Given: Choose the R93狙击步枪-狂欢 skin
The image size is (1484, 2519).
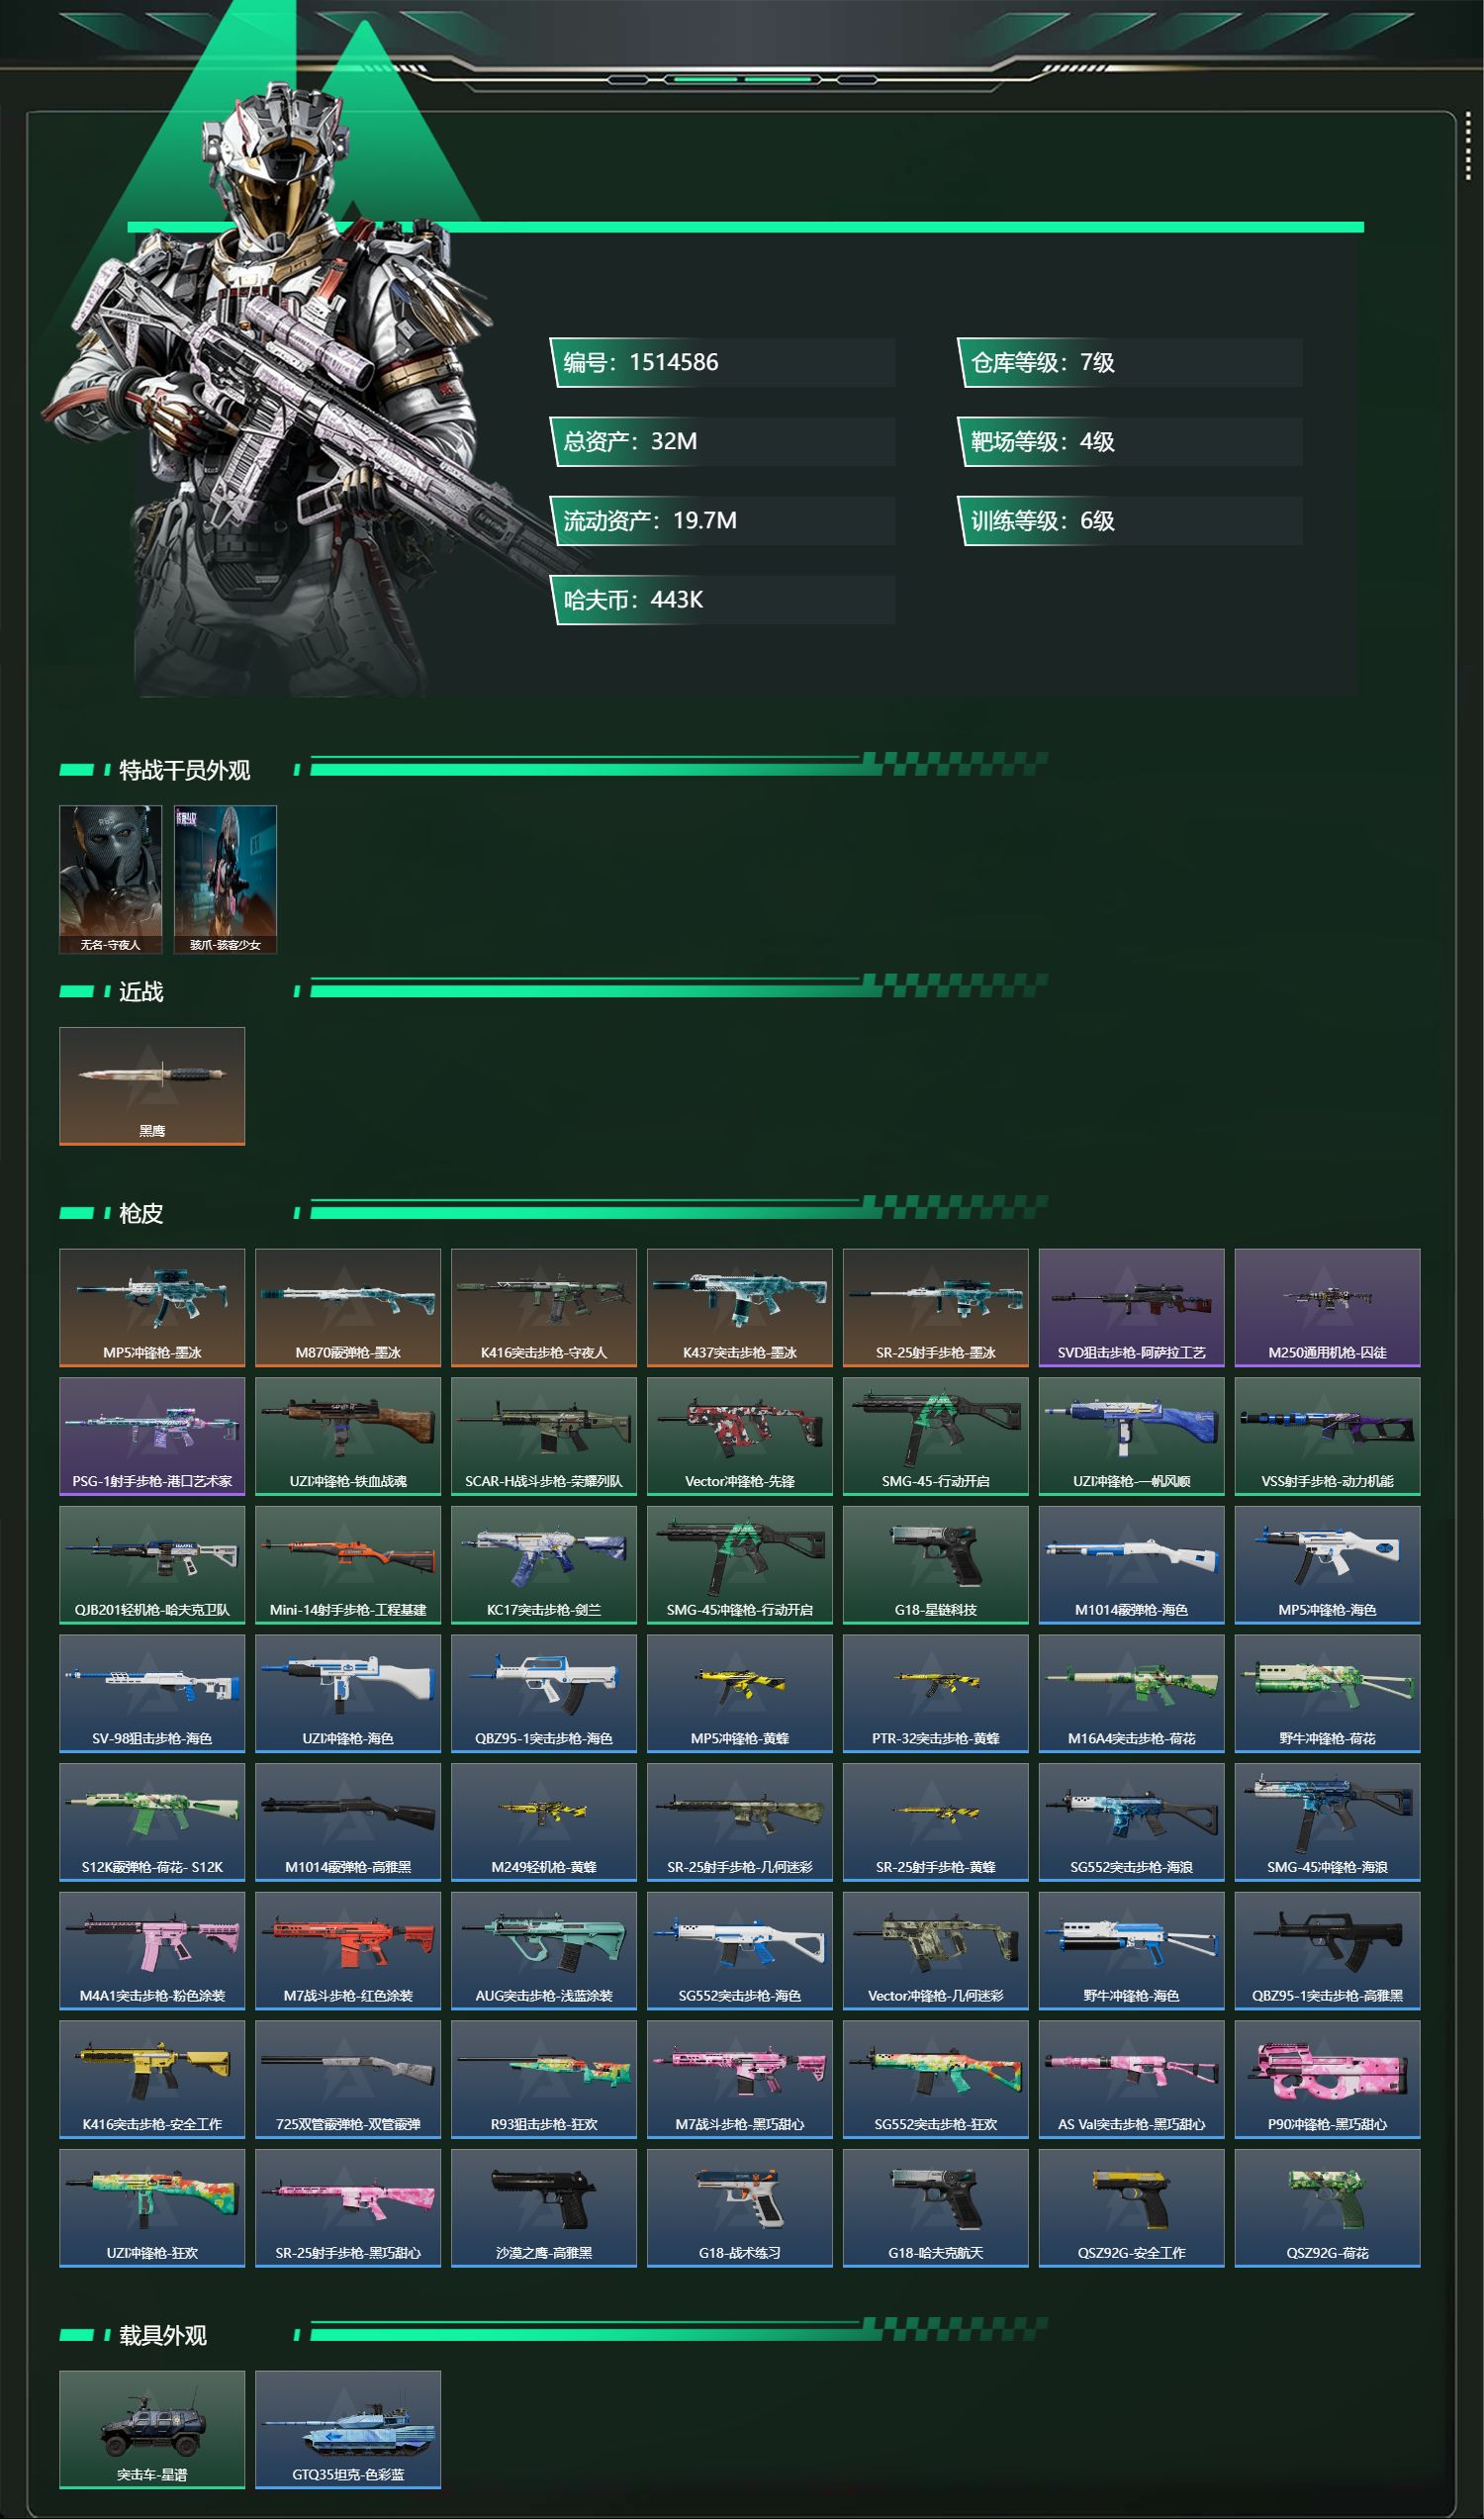Looking at the screenshot, I should (x=544, y=2079).
